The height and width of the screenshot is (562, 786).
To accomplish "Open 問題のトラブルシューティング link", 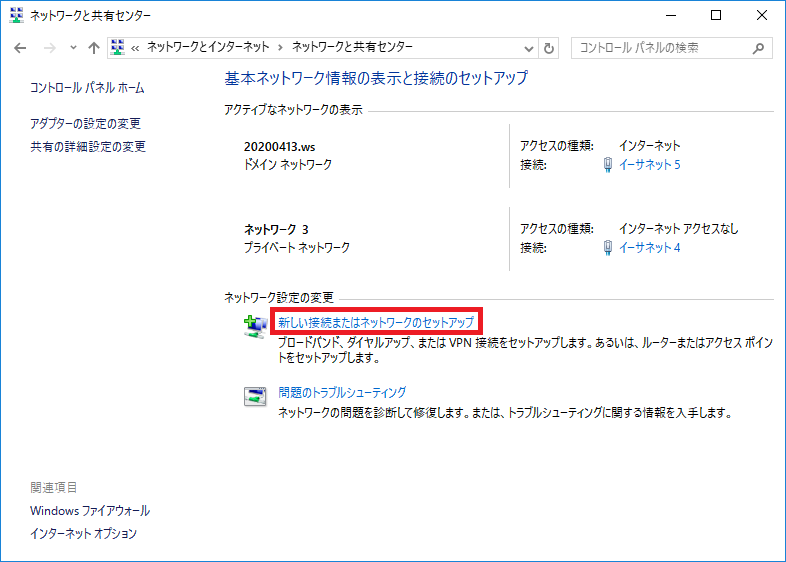I will [342, 392].
